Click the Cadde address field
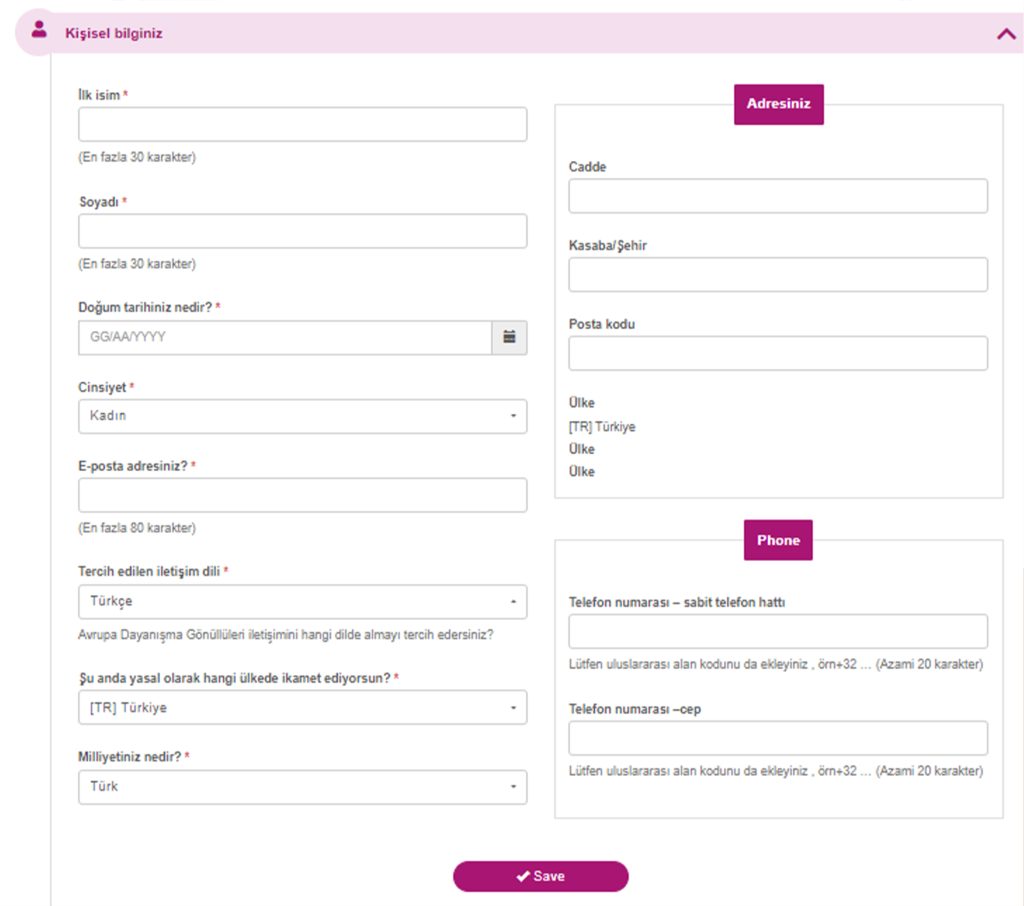Image resolution: width=1024 pixels, height=906 pixels. [778, 196]
